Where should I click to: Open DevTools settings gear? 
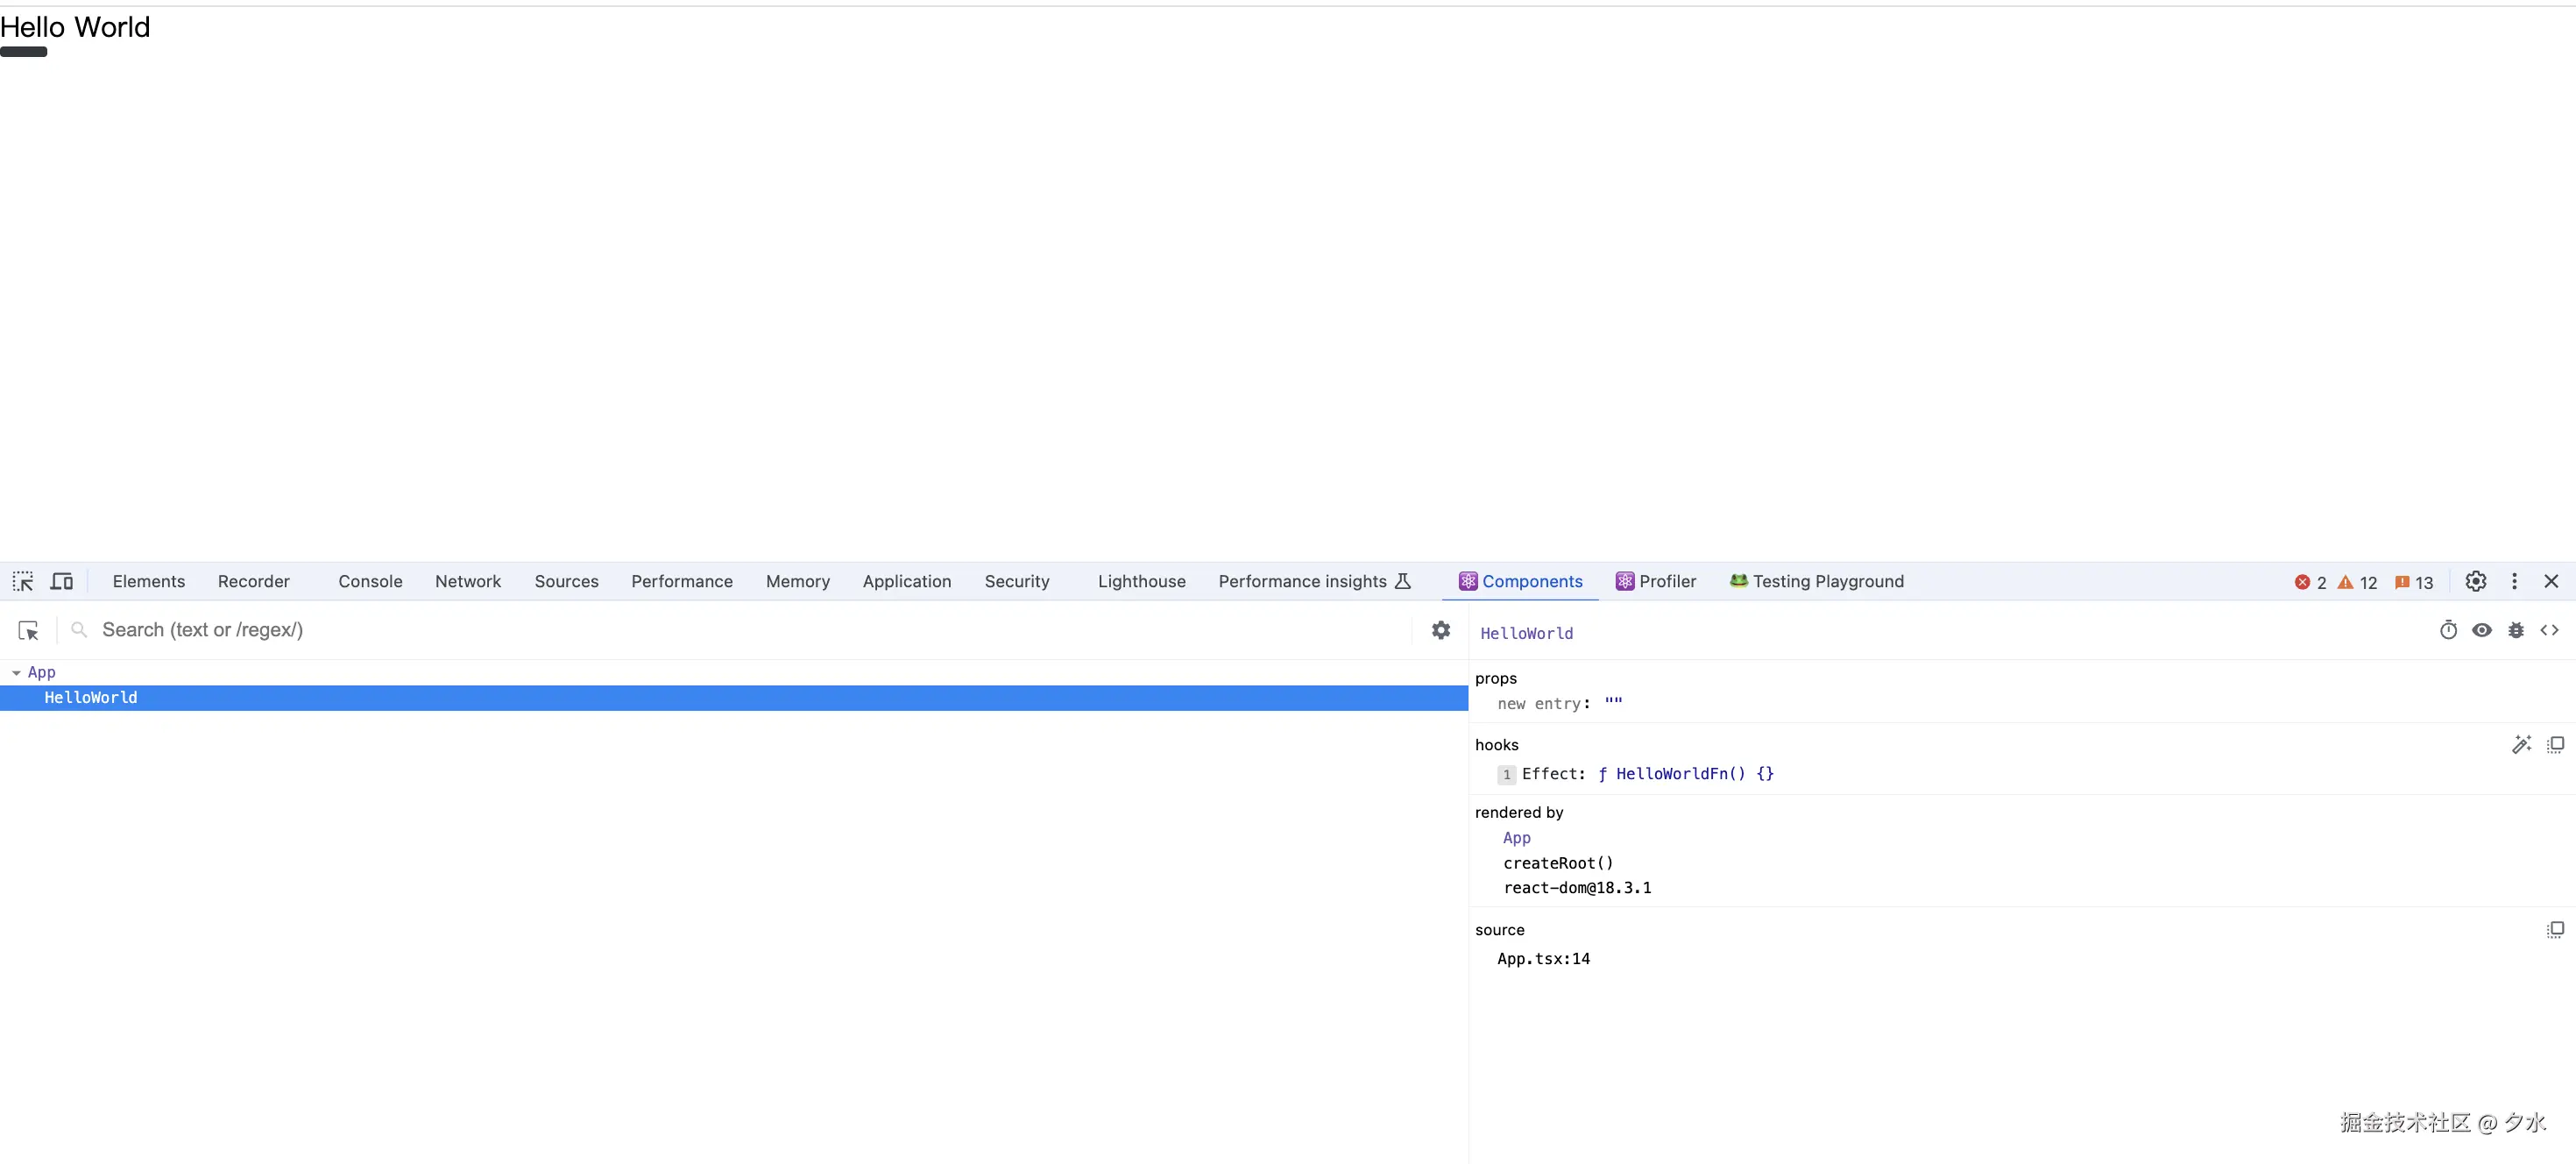click(2475, 581)
